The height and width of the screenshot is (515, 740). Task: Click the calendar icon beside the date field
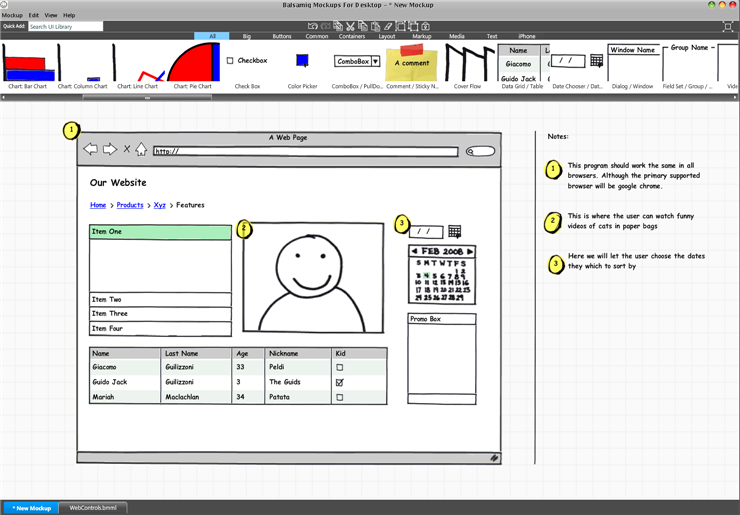point(454,232)
